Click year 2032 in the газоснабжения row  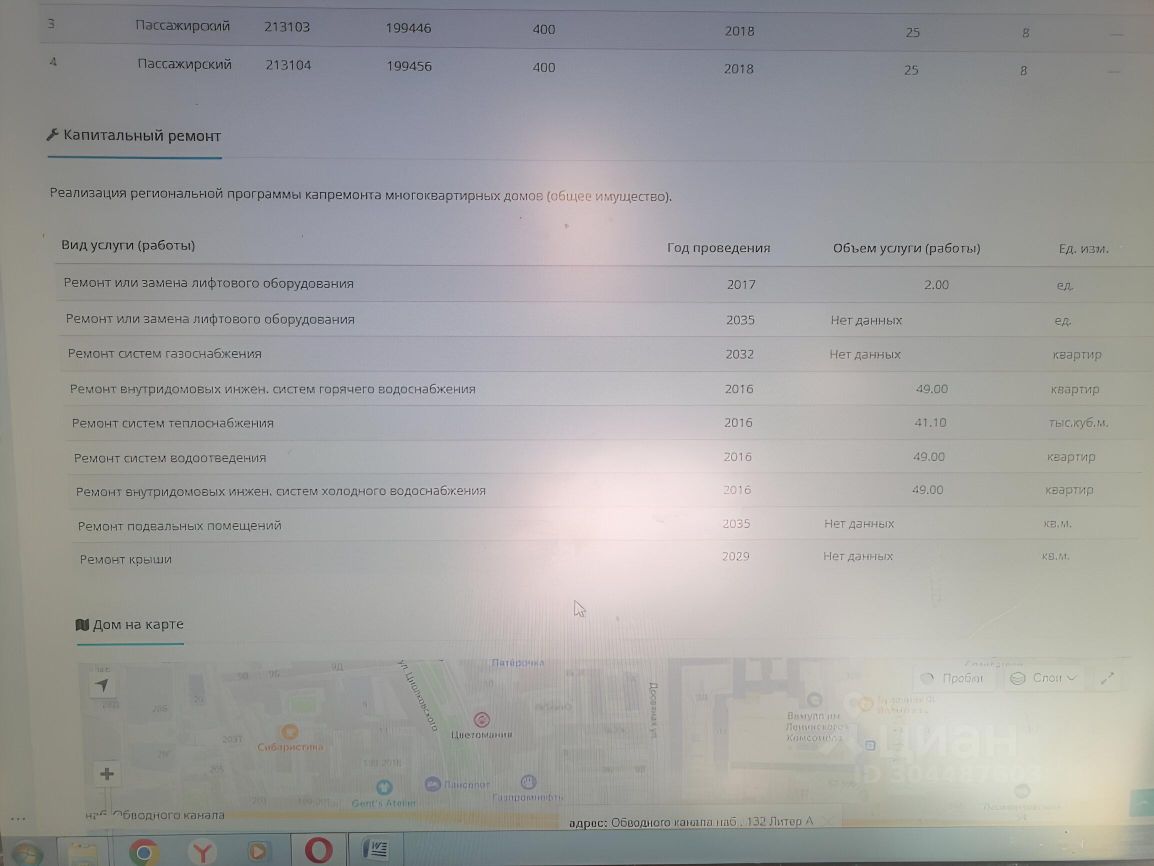740,354
